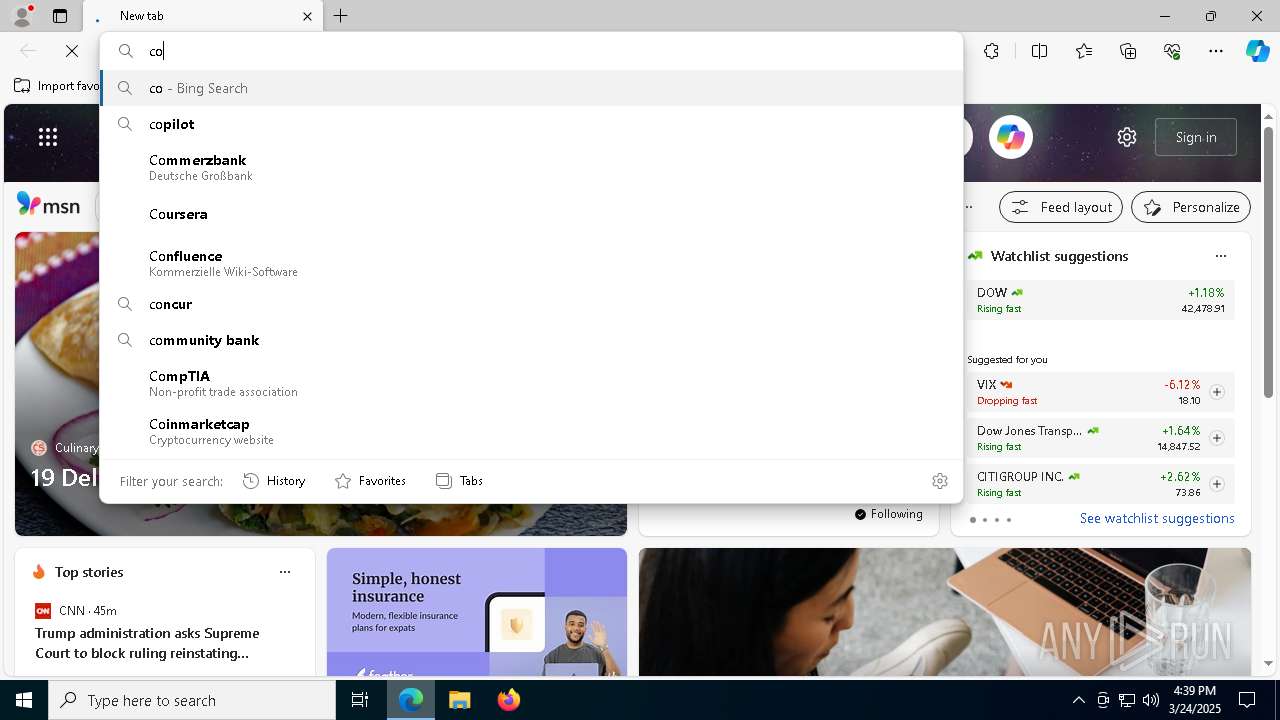The image size is (1280, 720).
Task: Open the Collections icon
Action: point(1128,51)
